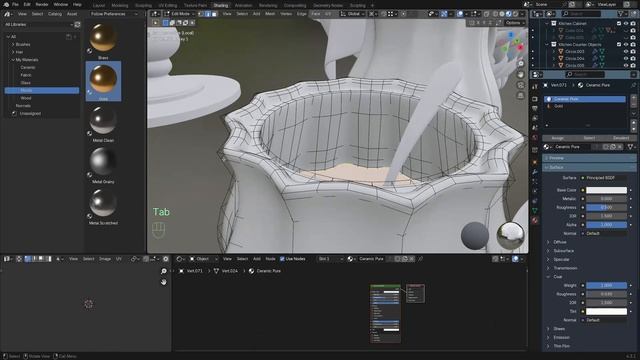Open the outliner filter dropdown
The width and height of the screenshot is (640, 360).
pyautogui.click(x=622, y=14)
